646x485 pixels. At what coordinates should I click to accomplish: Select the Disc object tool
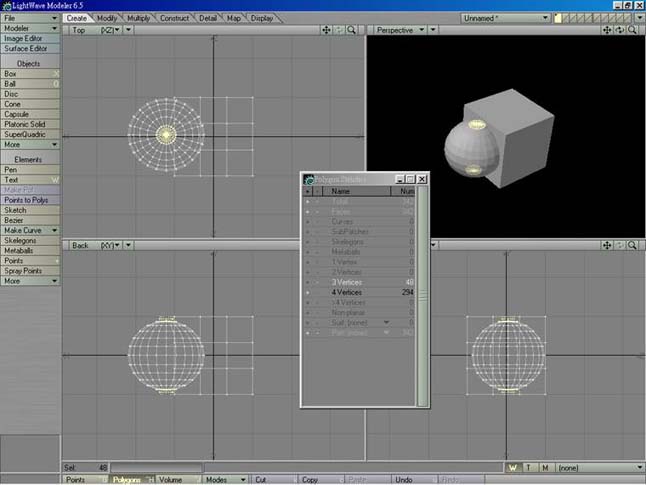pos(30,94)
